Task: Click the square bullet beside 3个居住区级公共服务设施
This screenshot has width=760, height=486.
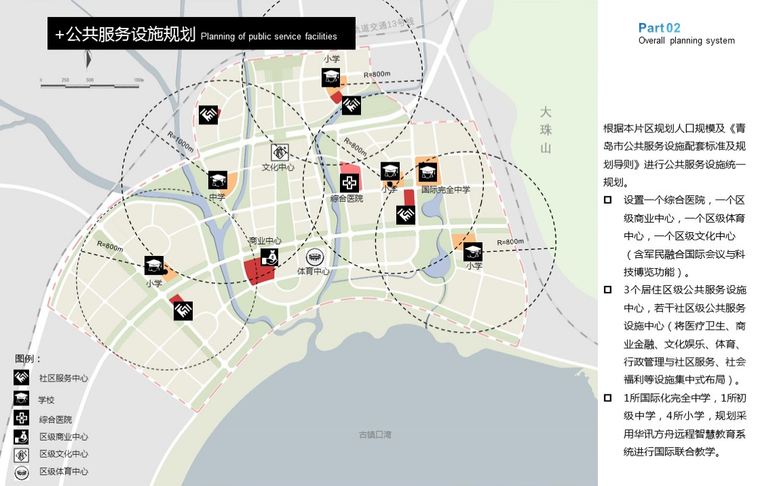Action: pos(608,290)
